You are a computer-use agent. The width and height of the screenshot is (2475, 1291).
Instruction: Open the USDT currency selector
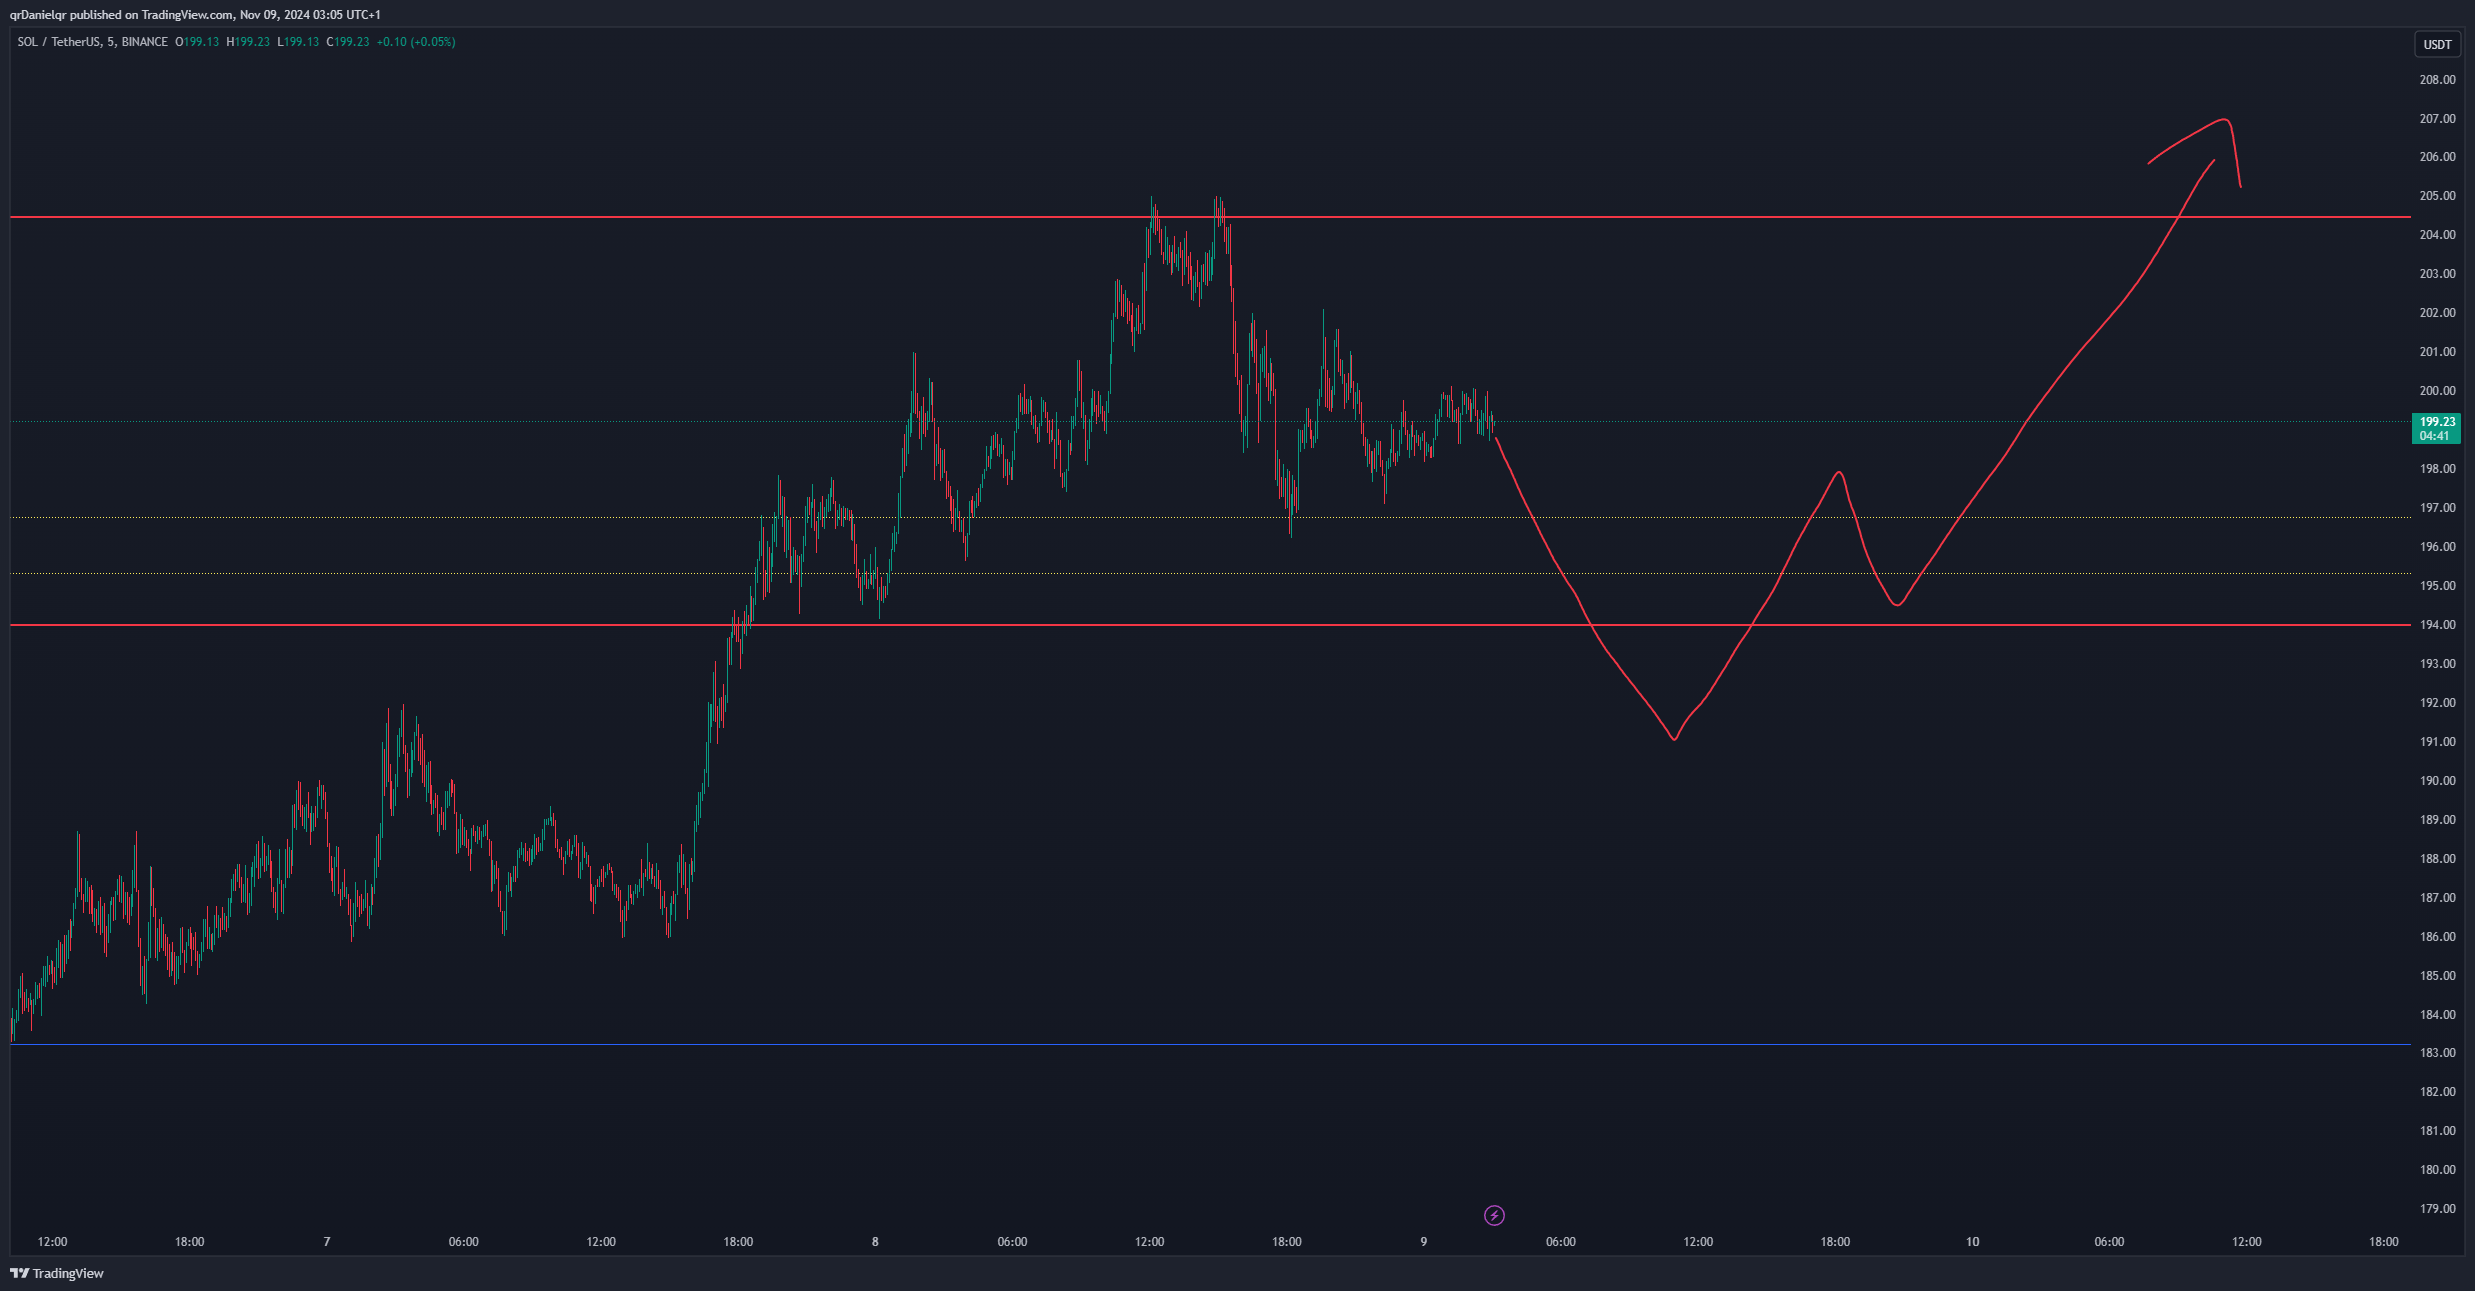click(x=2437, y=44)
